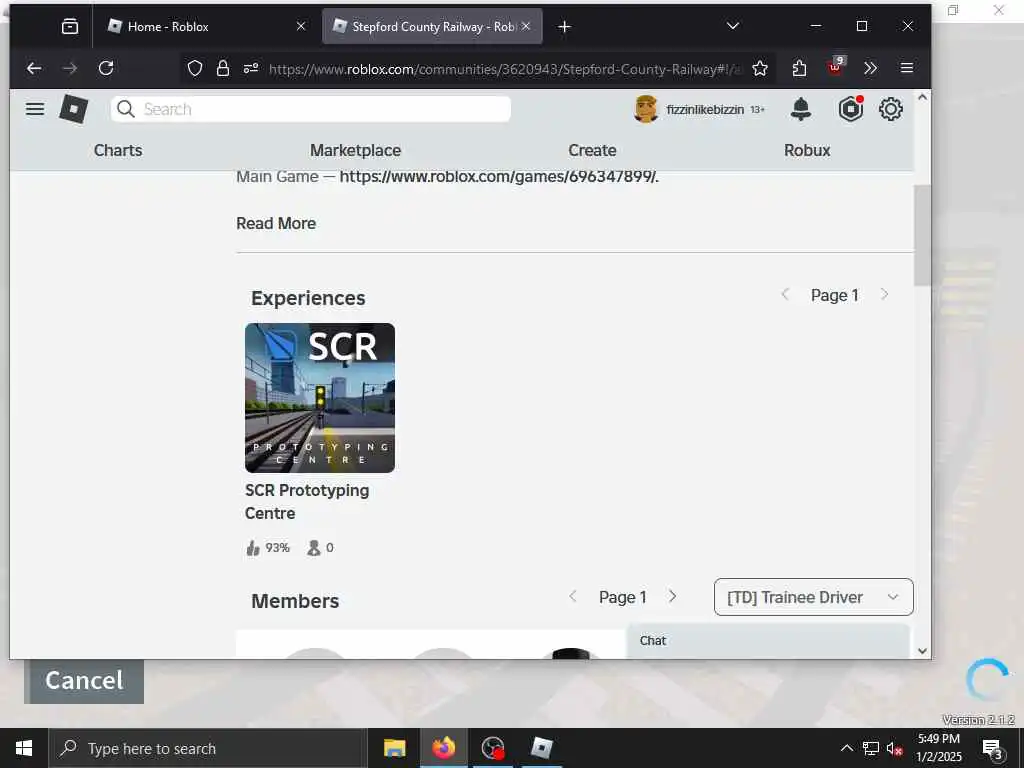Open OBS Studio taskbar icon

point(492,748)
